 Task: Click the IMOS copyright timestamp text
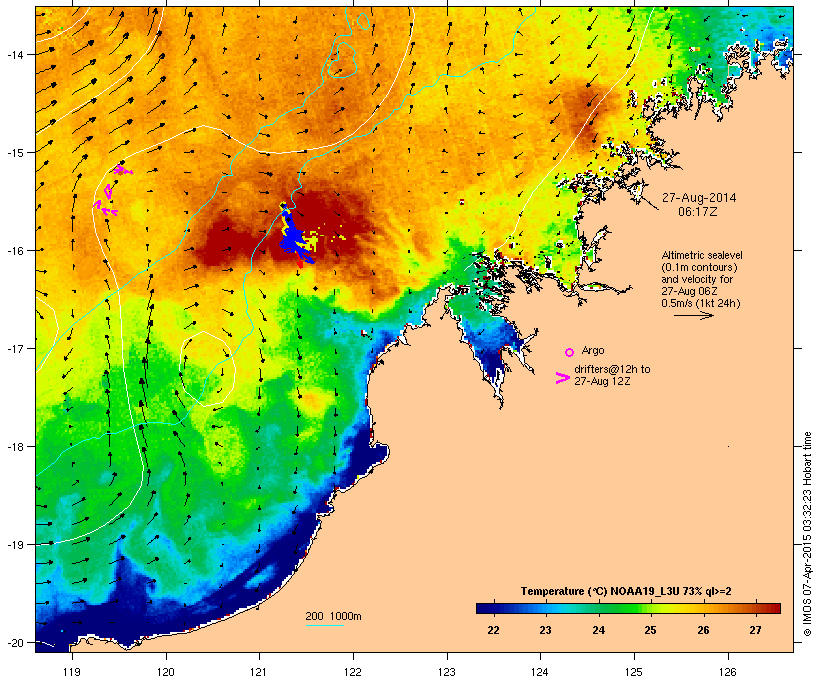coord(808,534)
